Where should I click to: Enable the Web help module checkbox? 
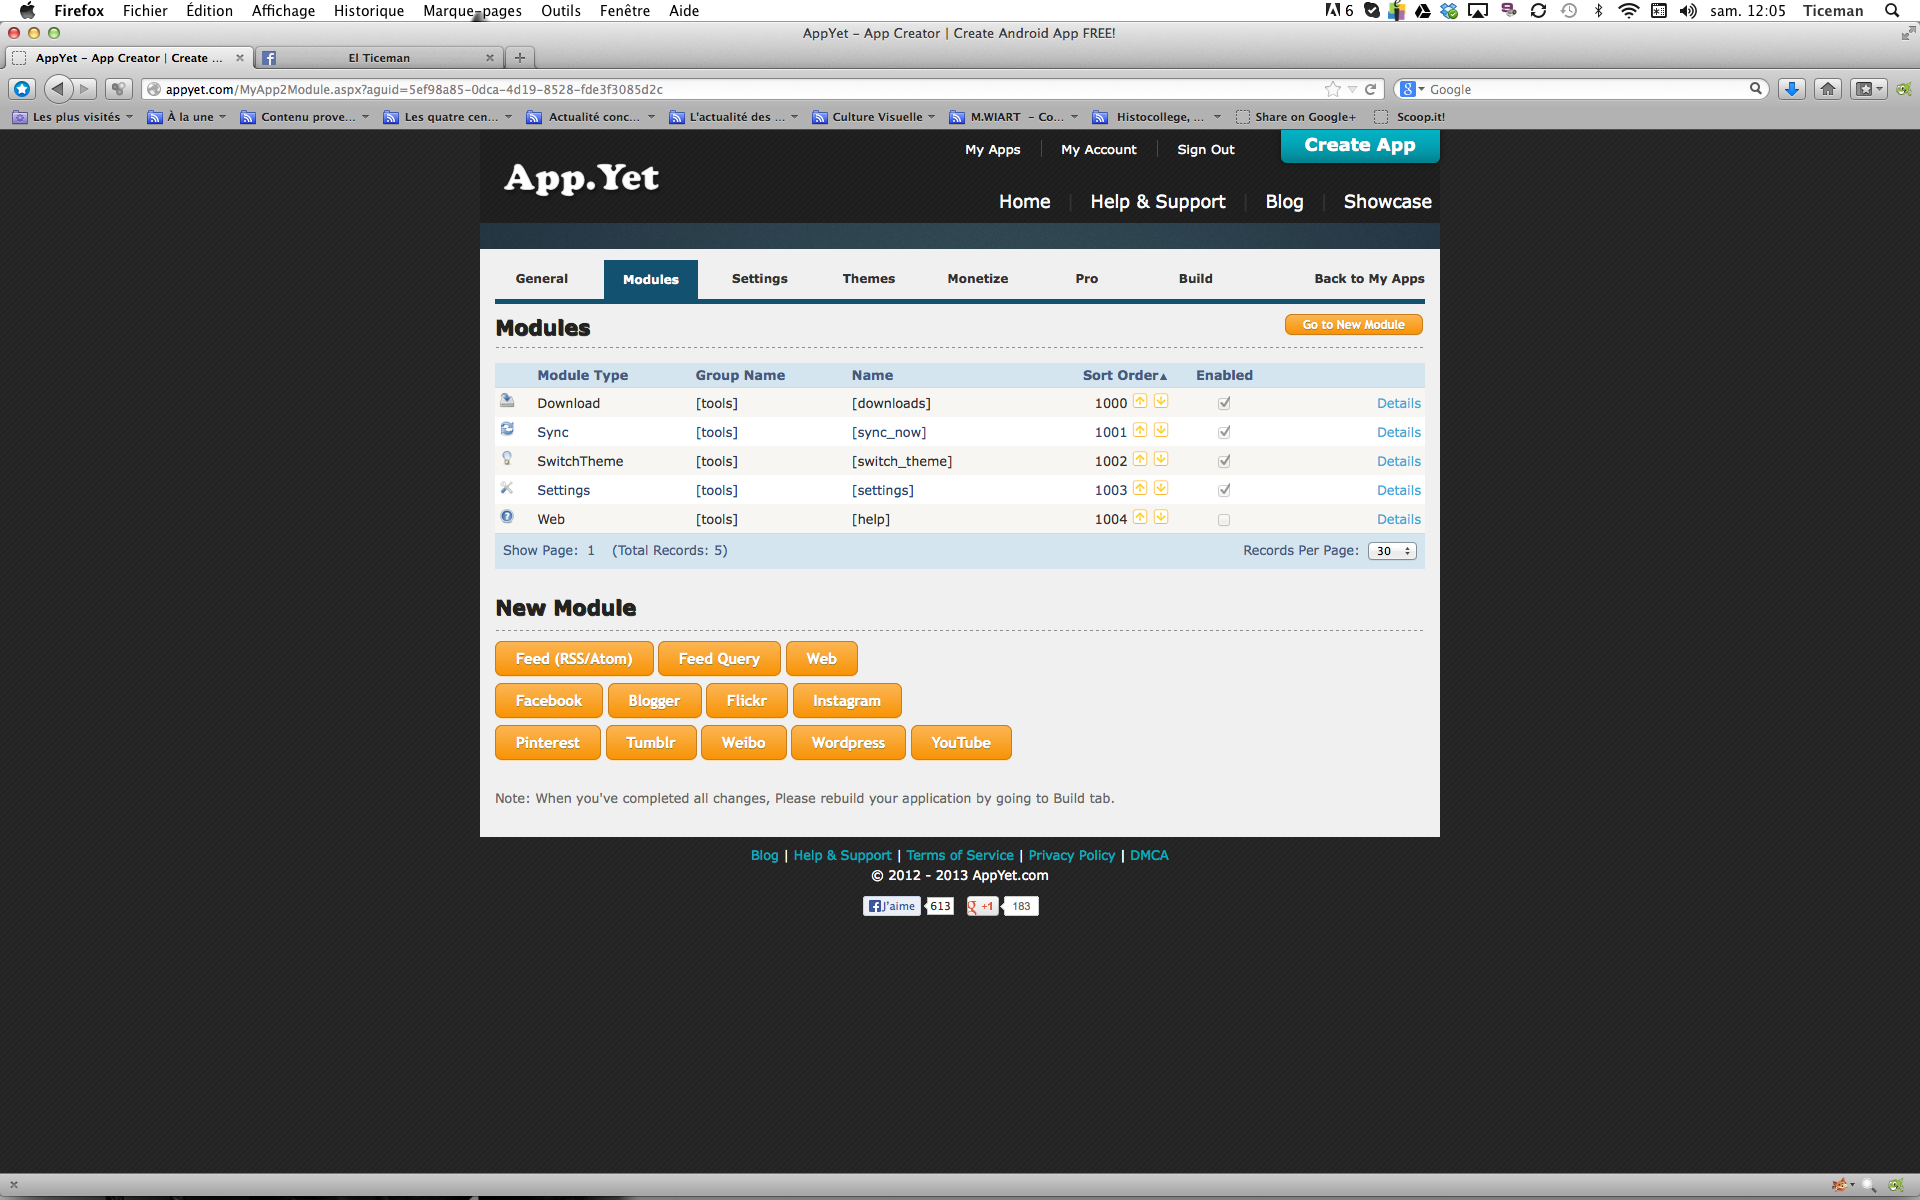[x=1224, y=520]
